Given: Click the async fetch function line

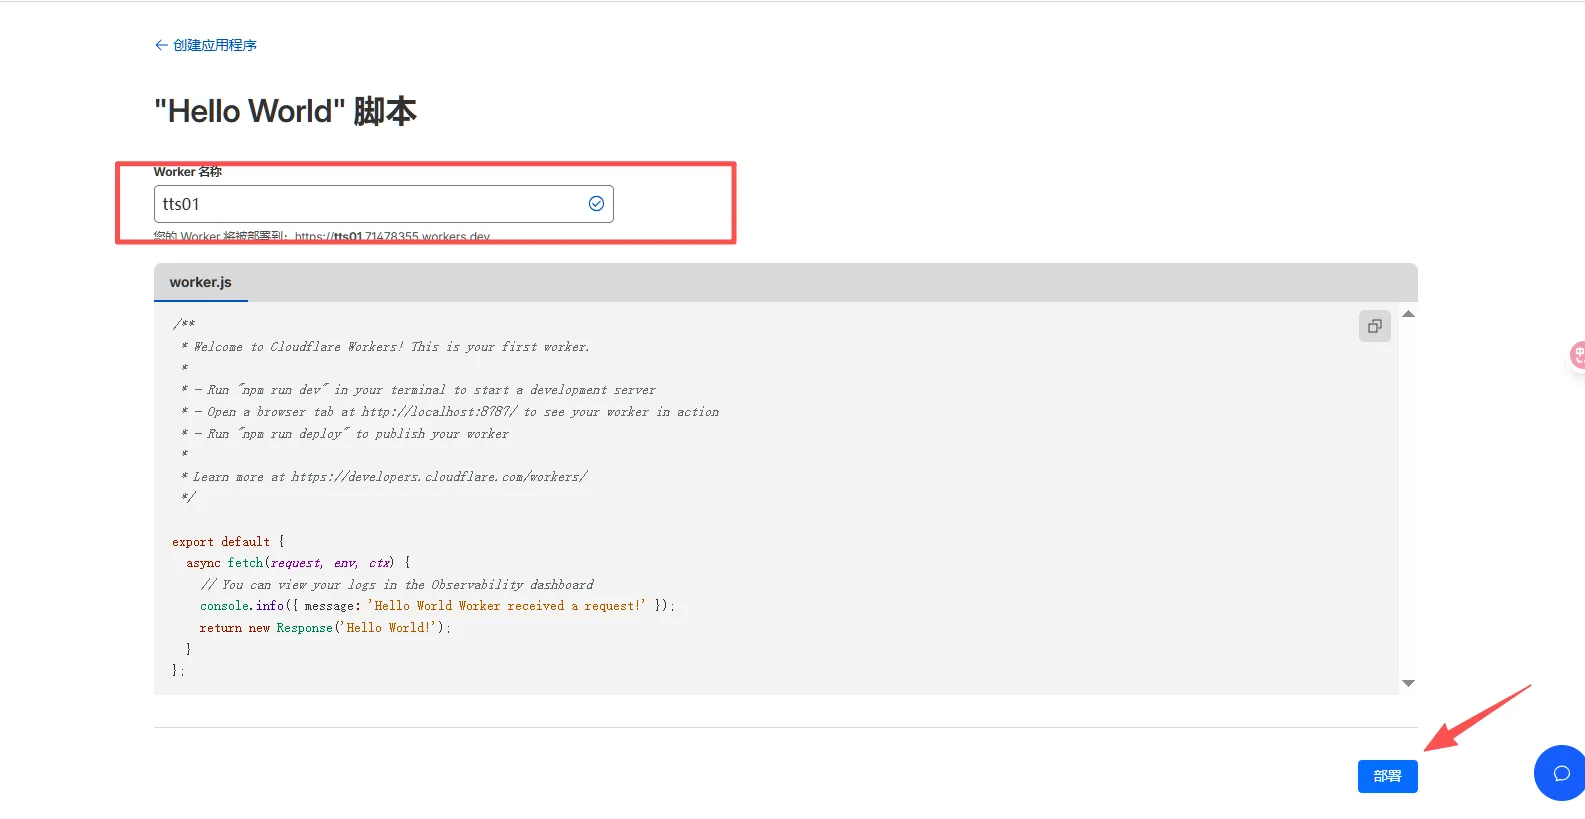Looking at the screenshot, I should pyautogui.click(x=298, y=563).
